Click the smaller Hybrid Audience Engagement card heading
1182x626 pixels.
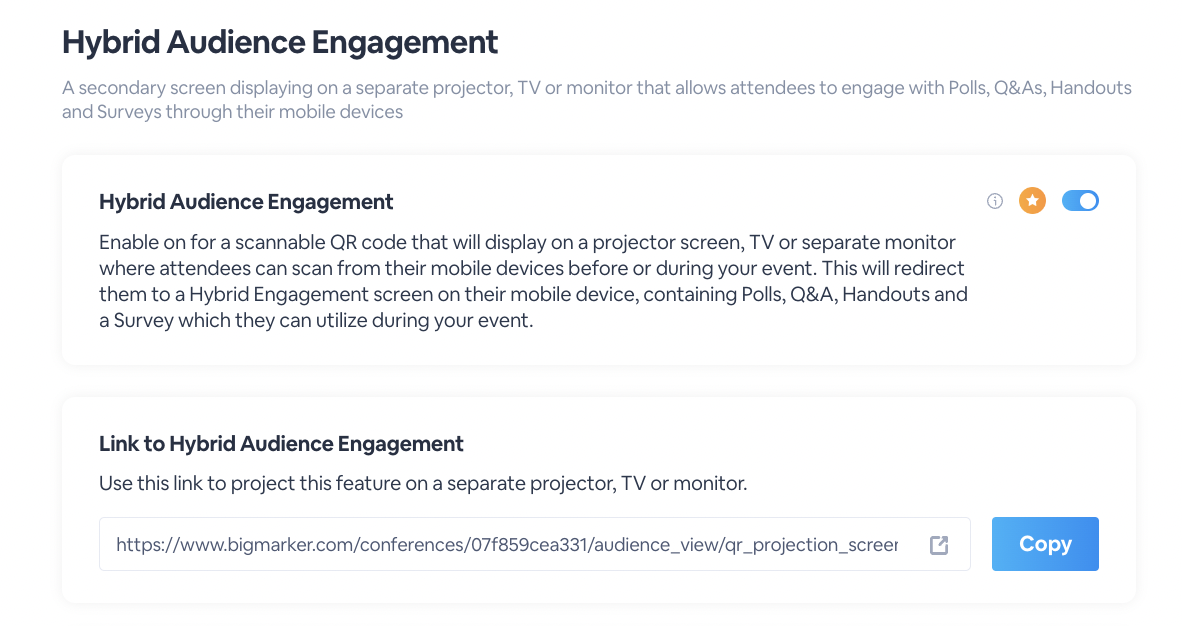(246, 202)
